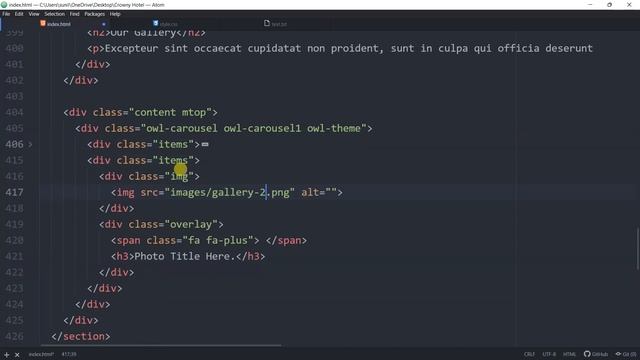640x360 pixels.
Task: Click the alt attribute on line 417
Action: point(319,192)
